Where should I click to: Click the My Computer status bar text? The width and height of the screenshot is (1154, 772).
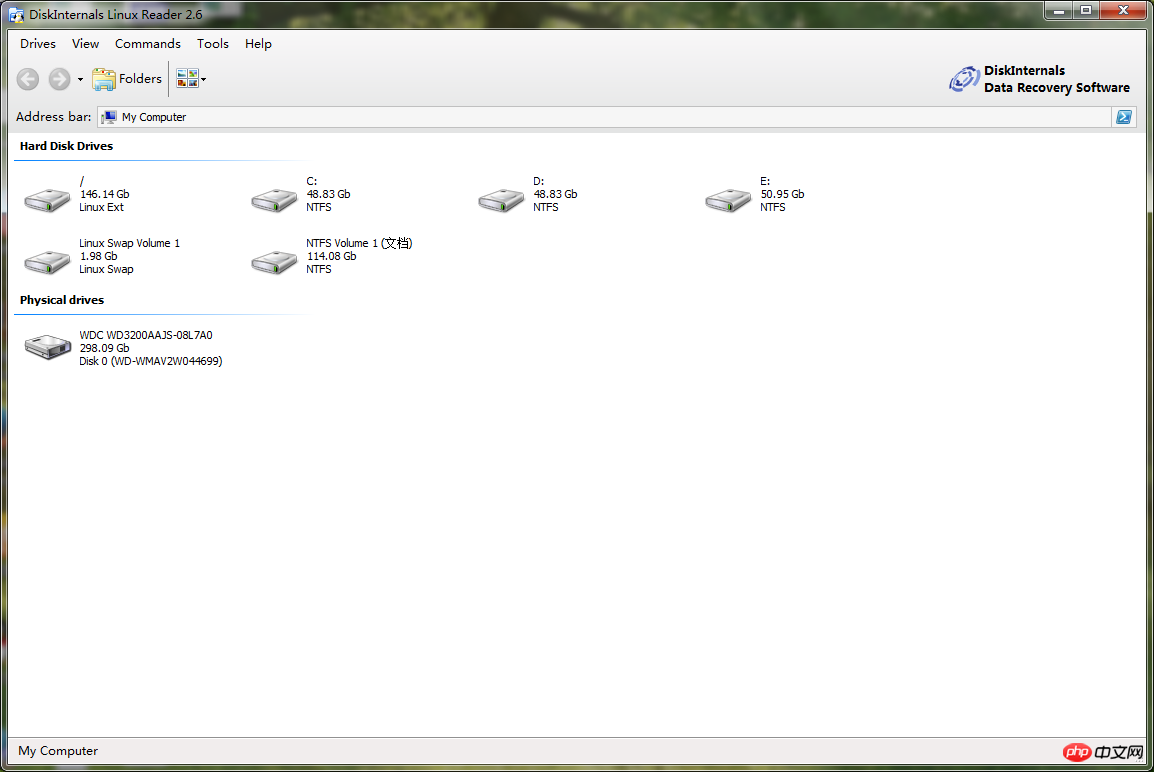pyautogui.click(x=58, y=751)
